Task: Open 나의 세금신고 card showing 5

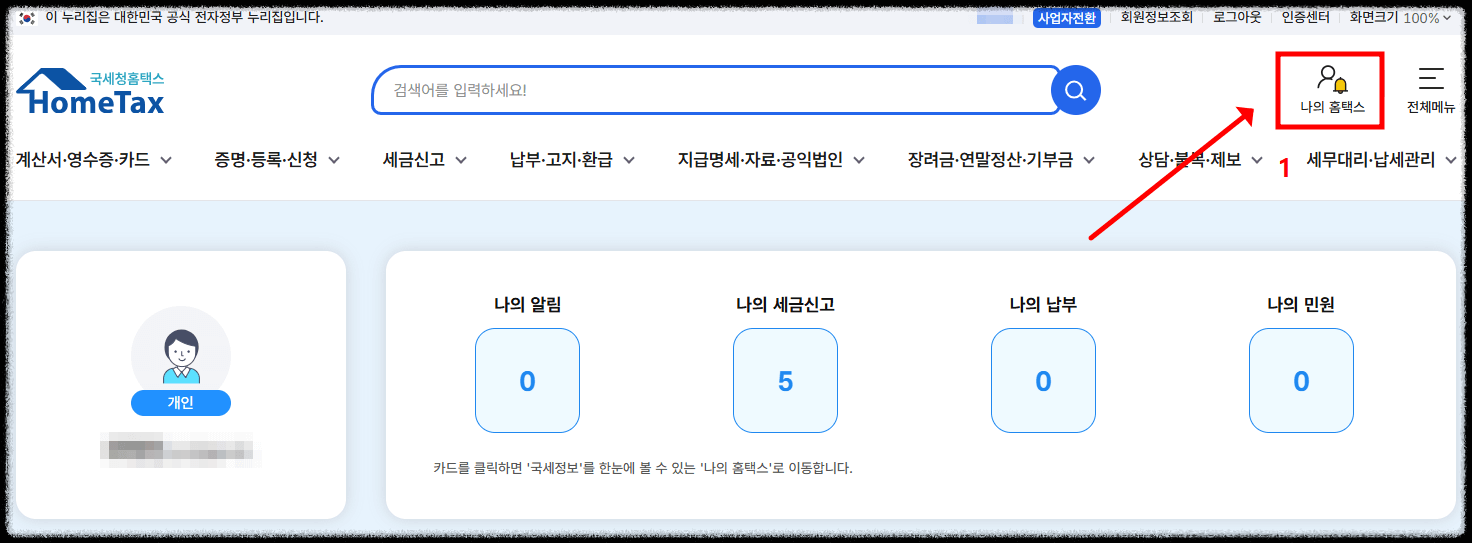Action: pyautogui.click(x=785, y=381)
